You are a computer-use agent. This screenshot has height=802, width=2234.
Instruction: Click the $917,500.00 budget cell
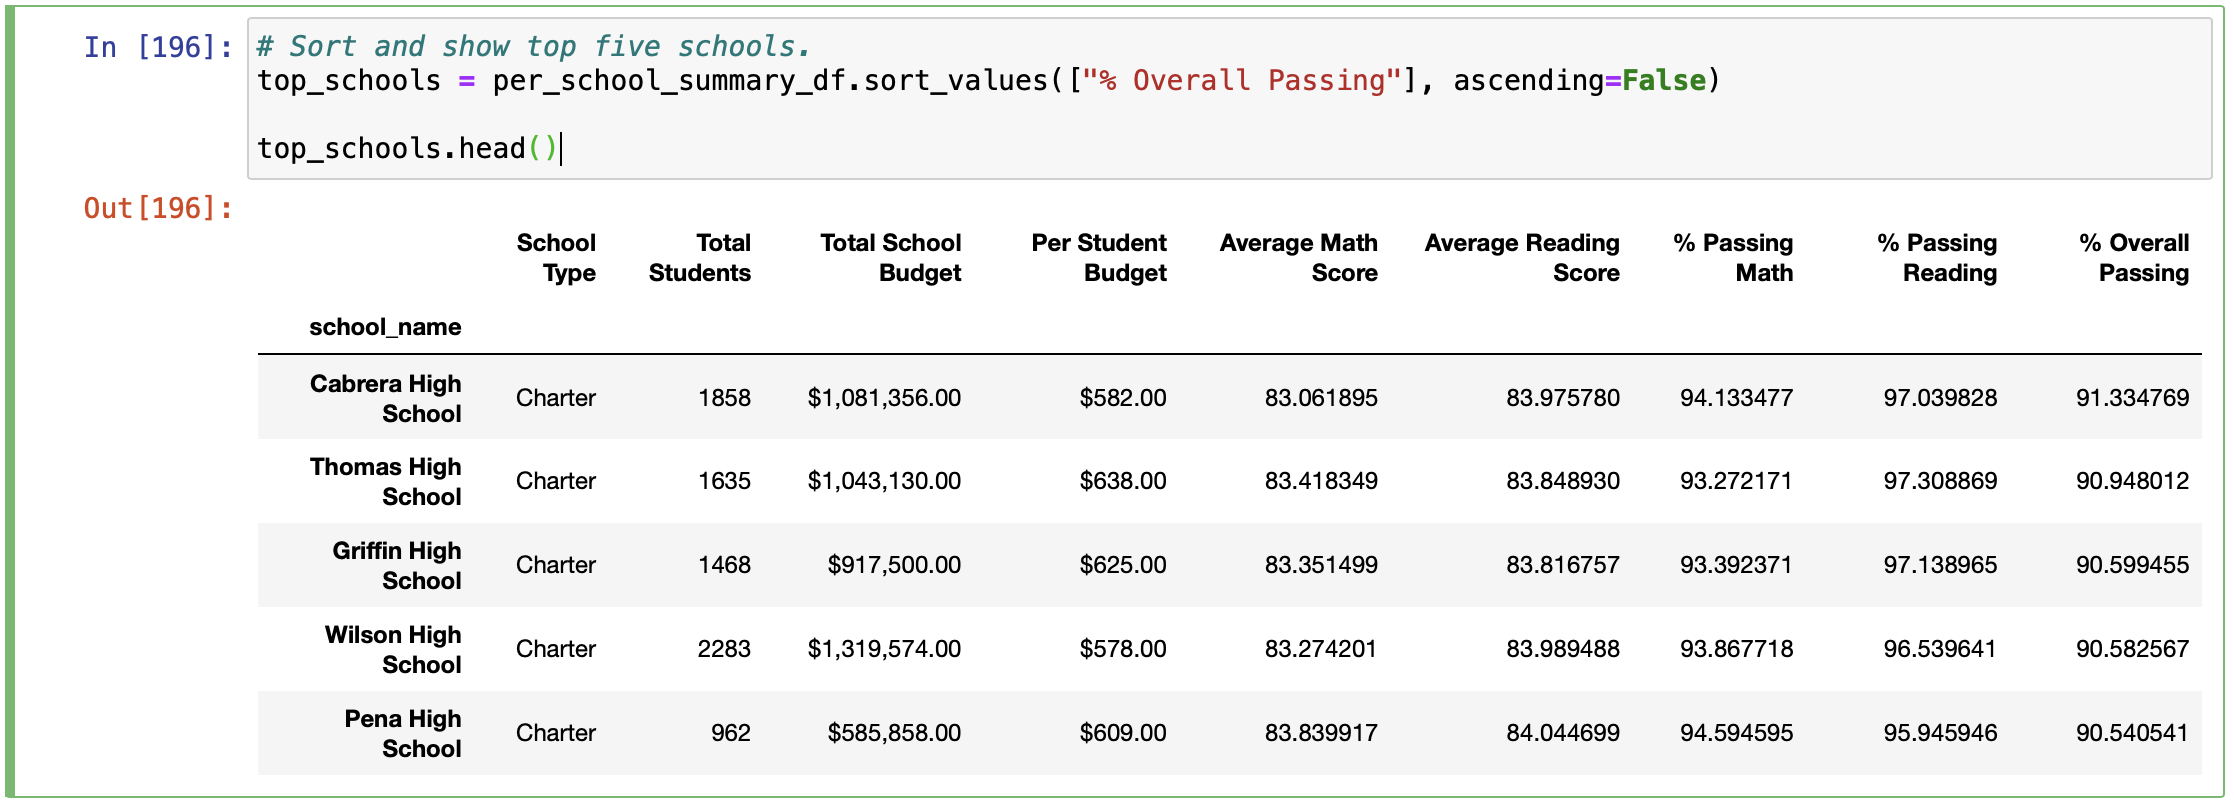tap(894, 565)
